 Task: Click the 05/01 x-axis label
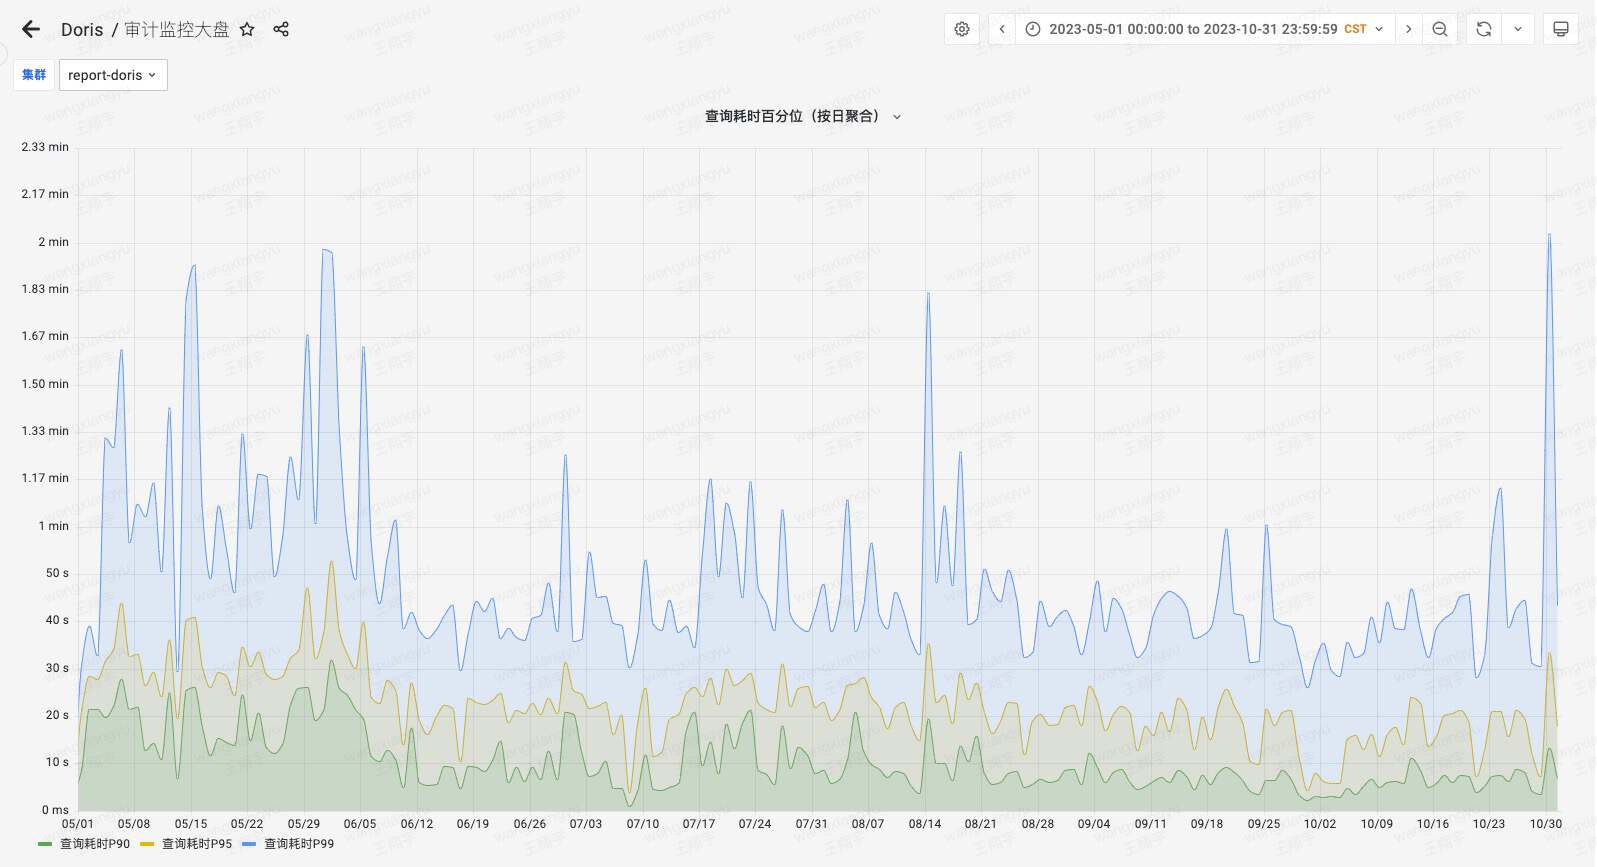(x=78, y=824)
